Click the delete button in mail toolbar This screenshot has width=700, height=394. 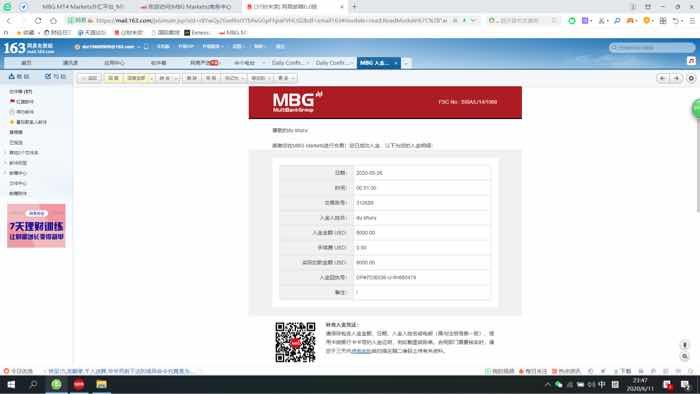192,78
